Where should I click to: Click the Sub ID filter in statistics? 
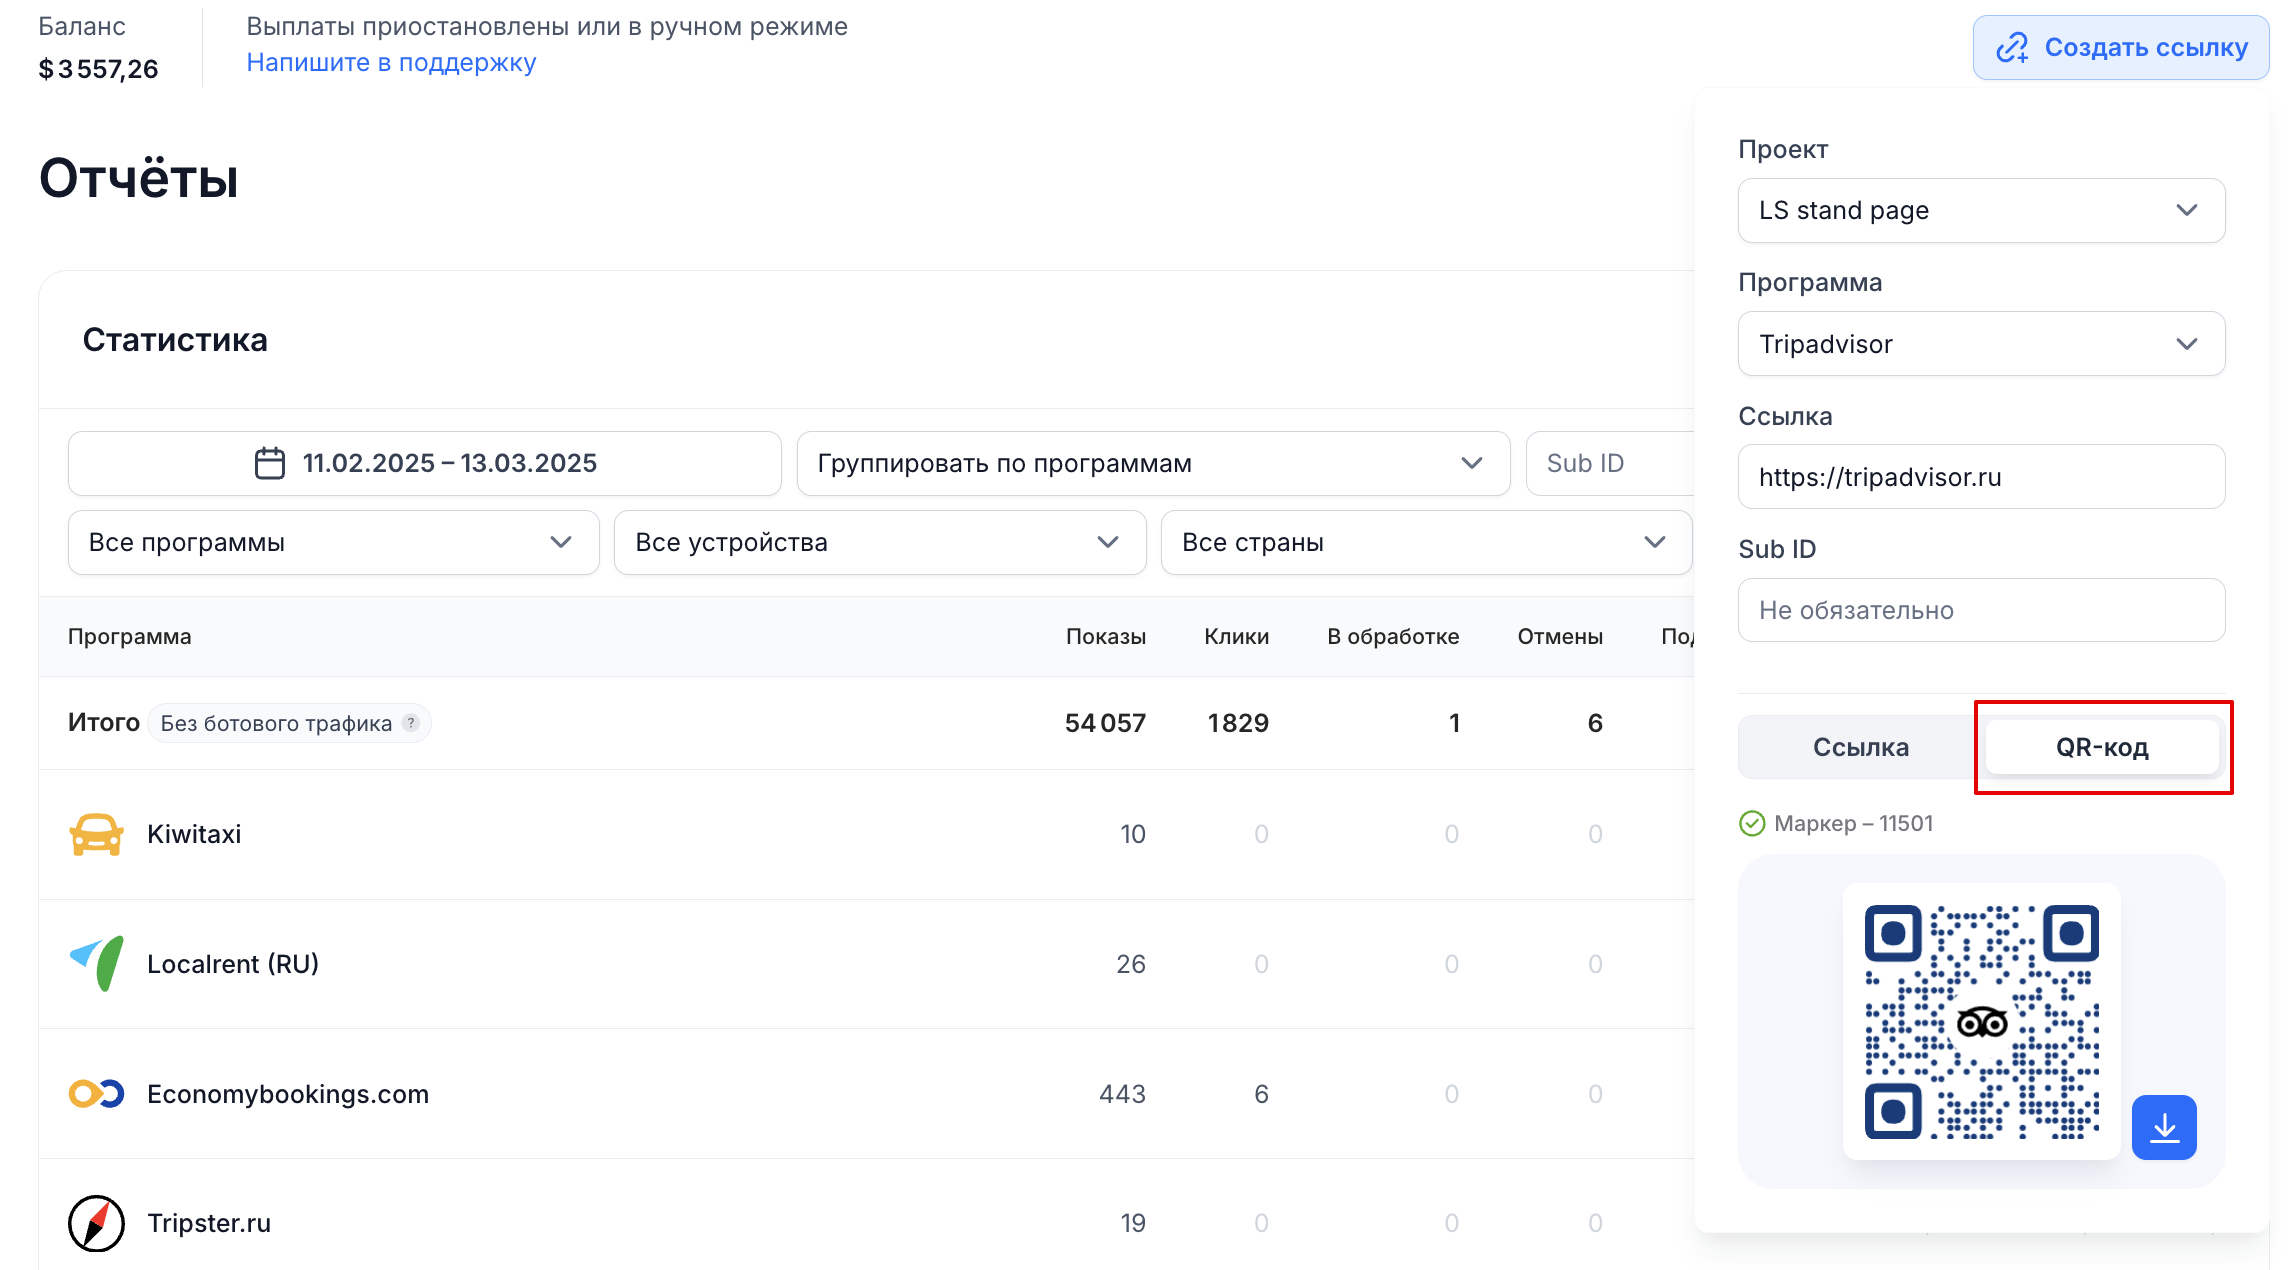pos(1611,463)
